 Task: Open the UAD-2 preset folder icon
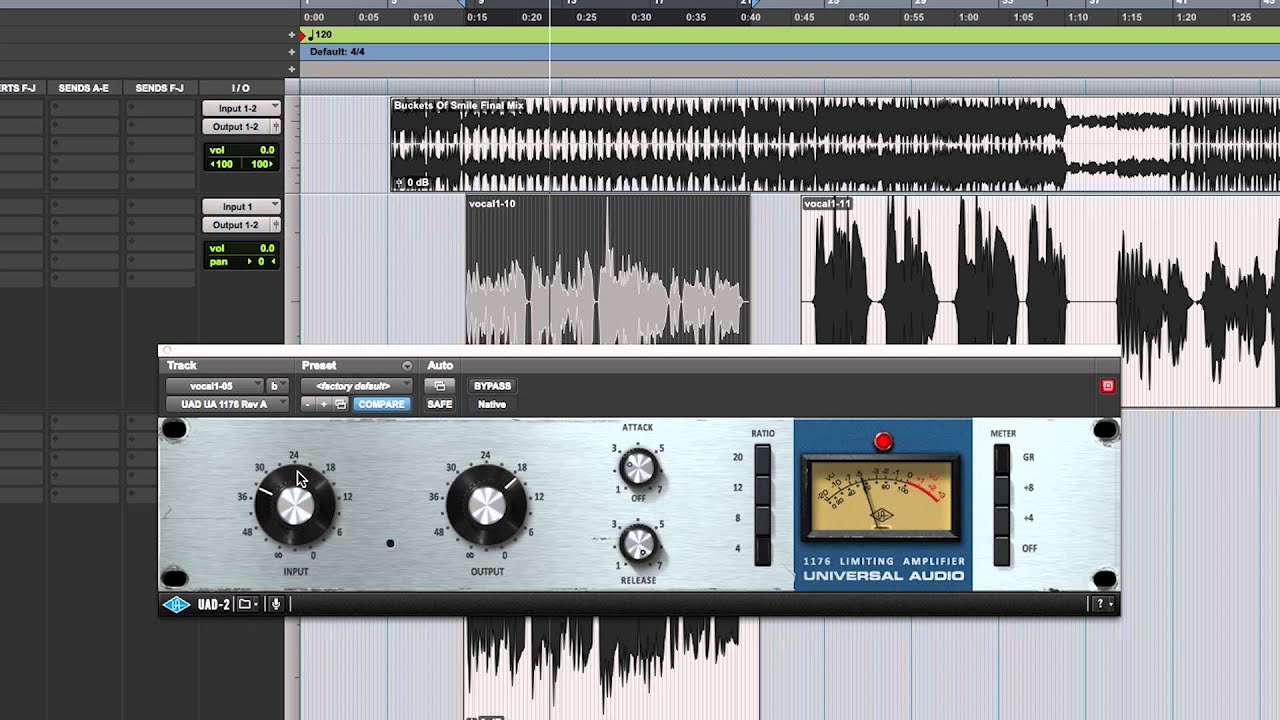point(247,604)
